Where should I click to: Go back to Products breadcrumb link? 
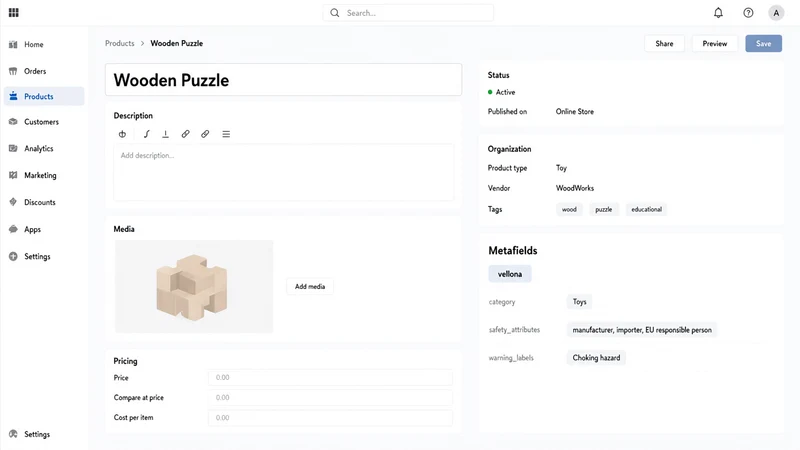pyautogui.click(x=119, y=43)
